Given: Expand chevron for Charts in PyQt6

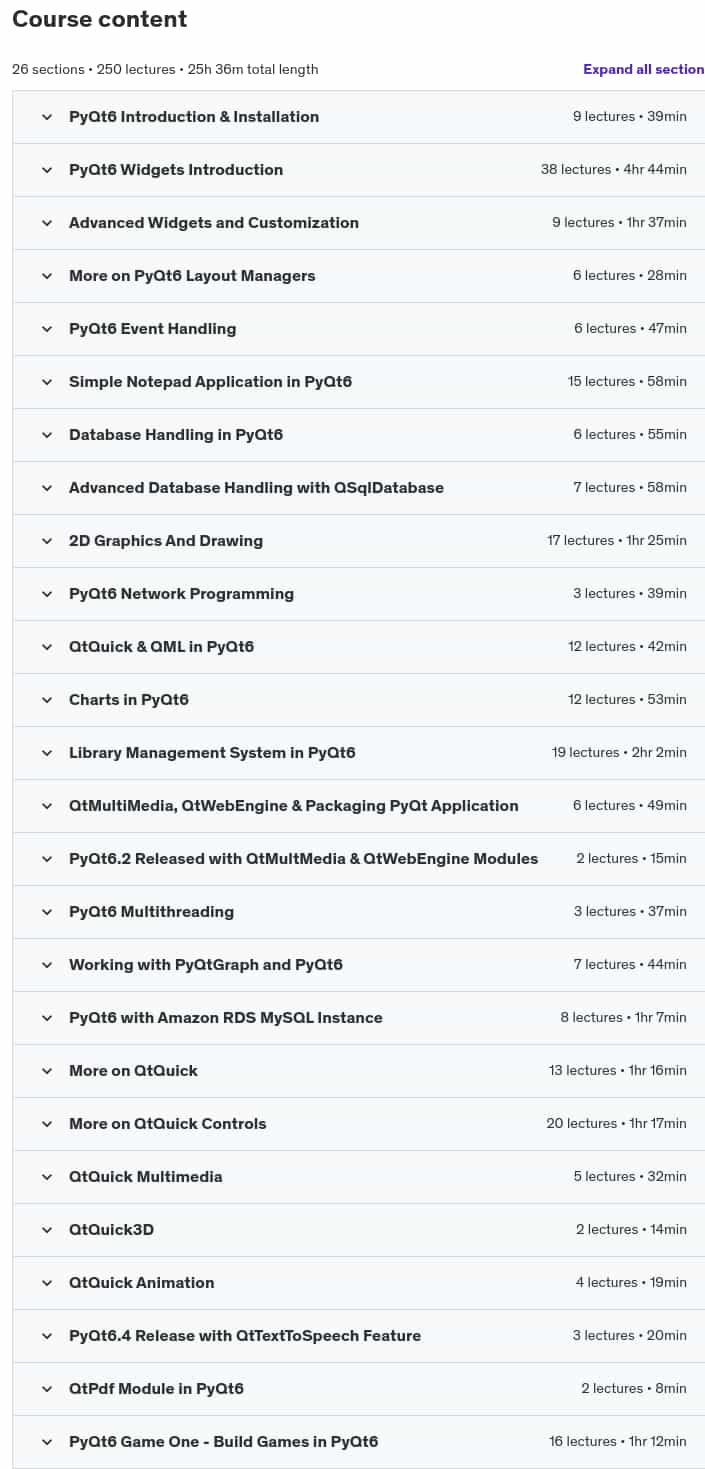Looking at the screenshot, I should [46, 700].
